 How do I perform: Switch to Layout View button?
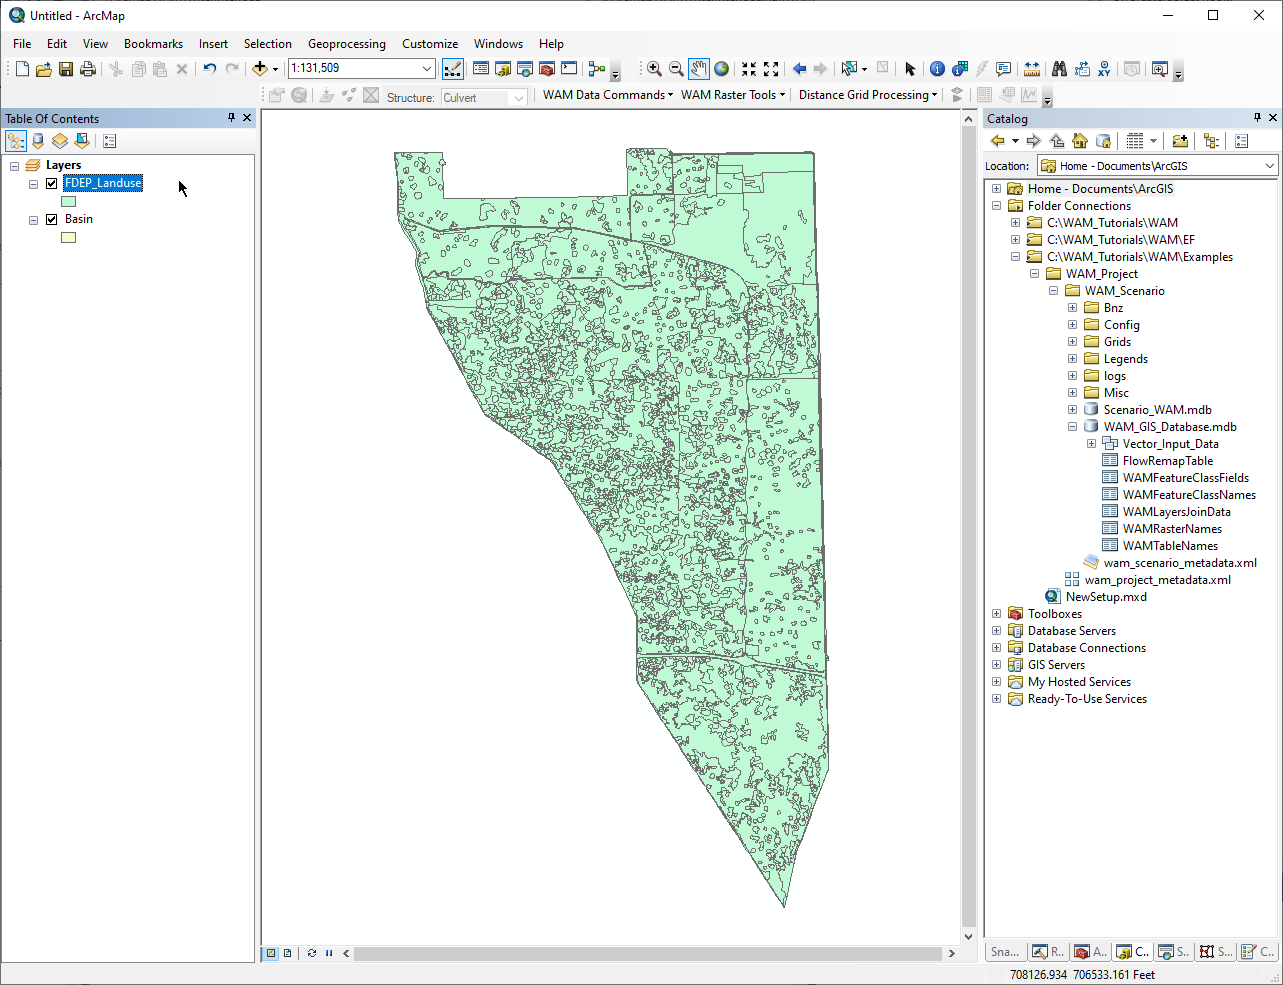click(287, 953)
